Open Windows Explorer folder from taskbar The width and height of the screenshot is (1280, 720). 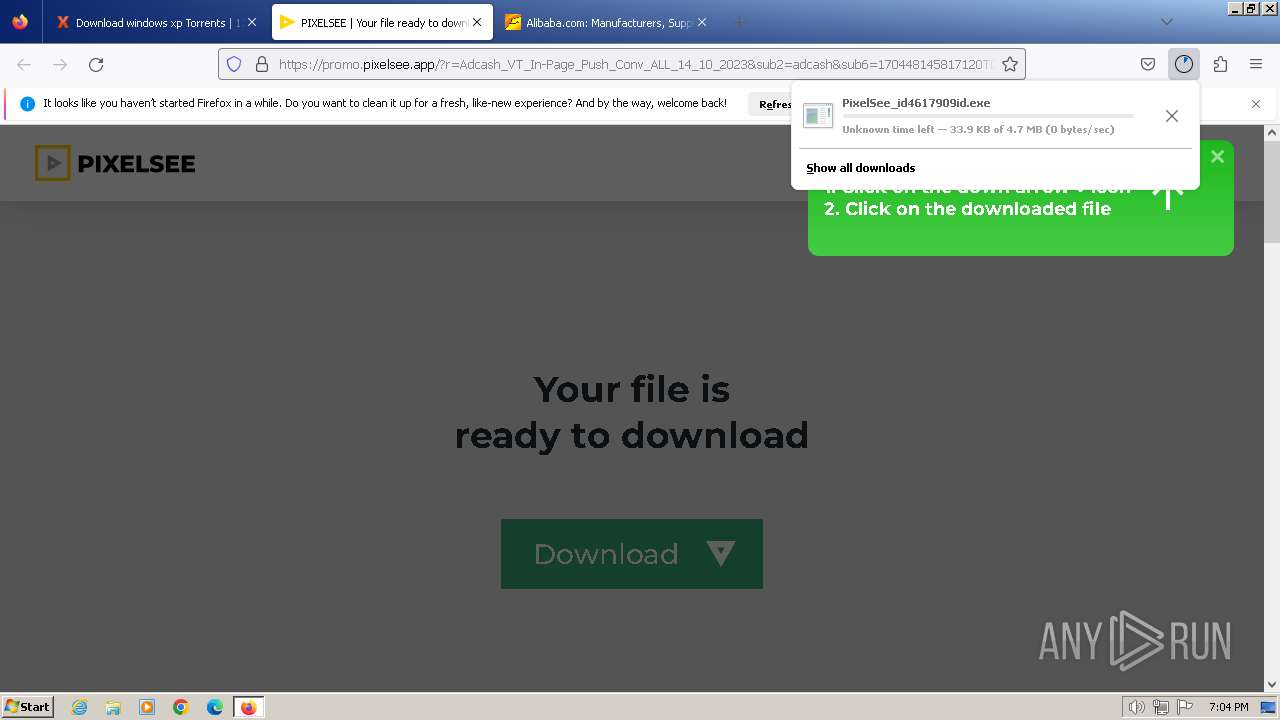click(113, 707)
